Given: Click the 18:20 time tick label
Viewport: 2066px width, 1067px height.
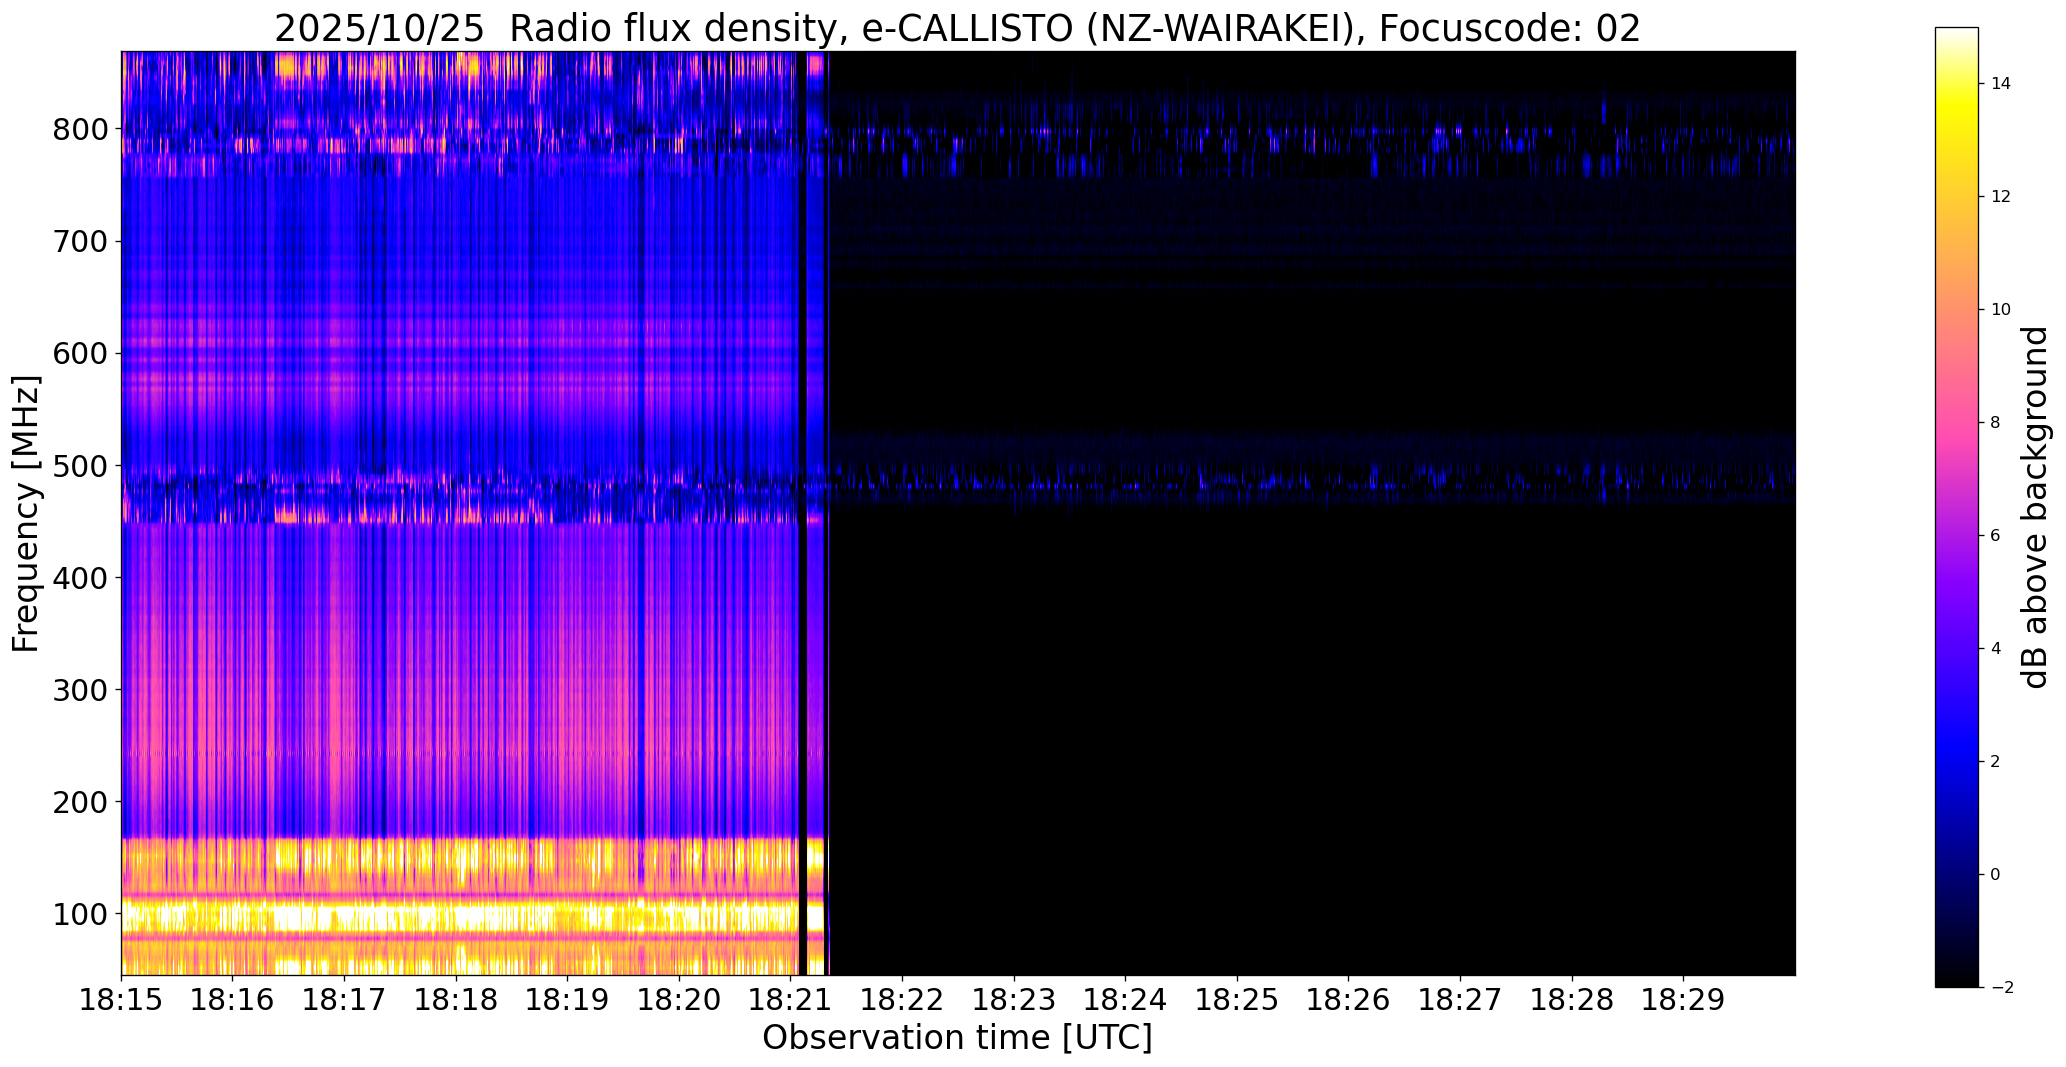Looking at the screenshot, I should pos(680,1000).
